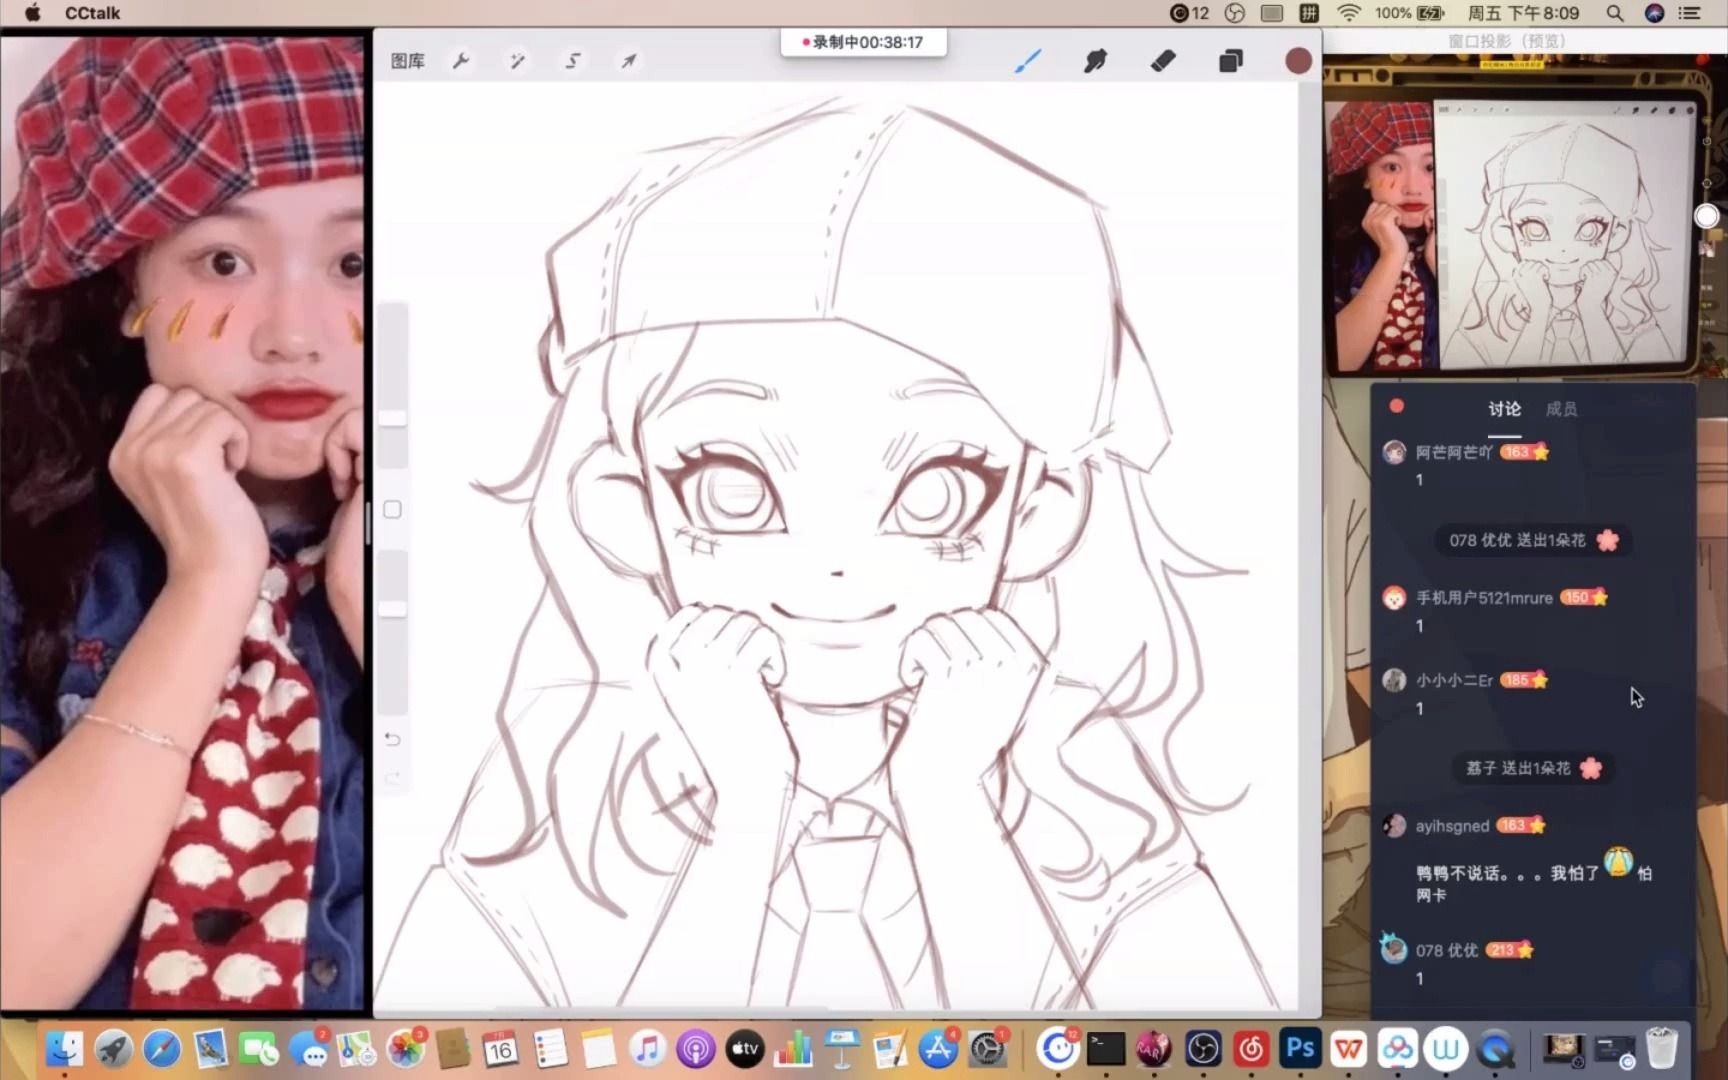Open Spotlight search in menu bar

[x=1615, y=13]
